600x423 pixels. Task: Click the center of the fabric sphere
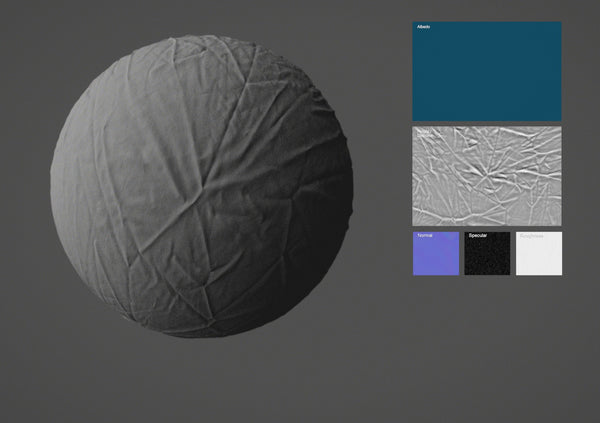[201, 186]
